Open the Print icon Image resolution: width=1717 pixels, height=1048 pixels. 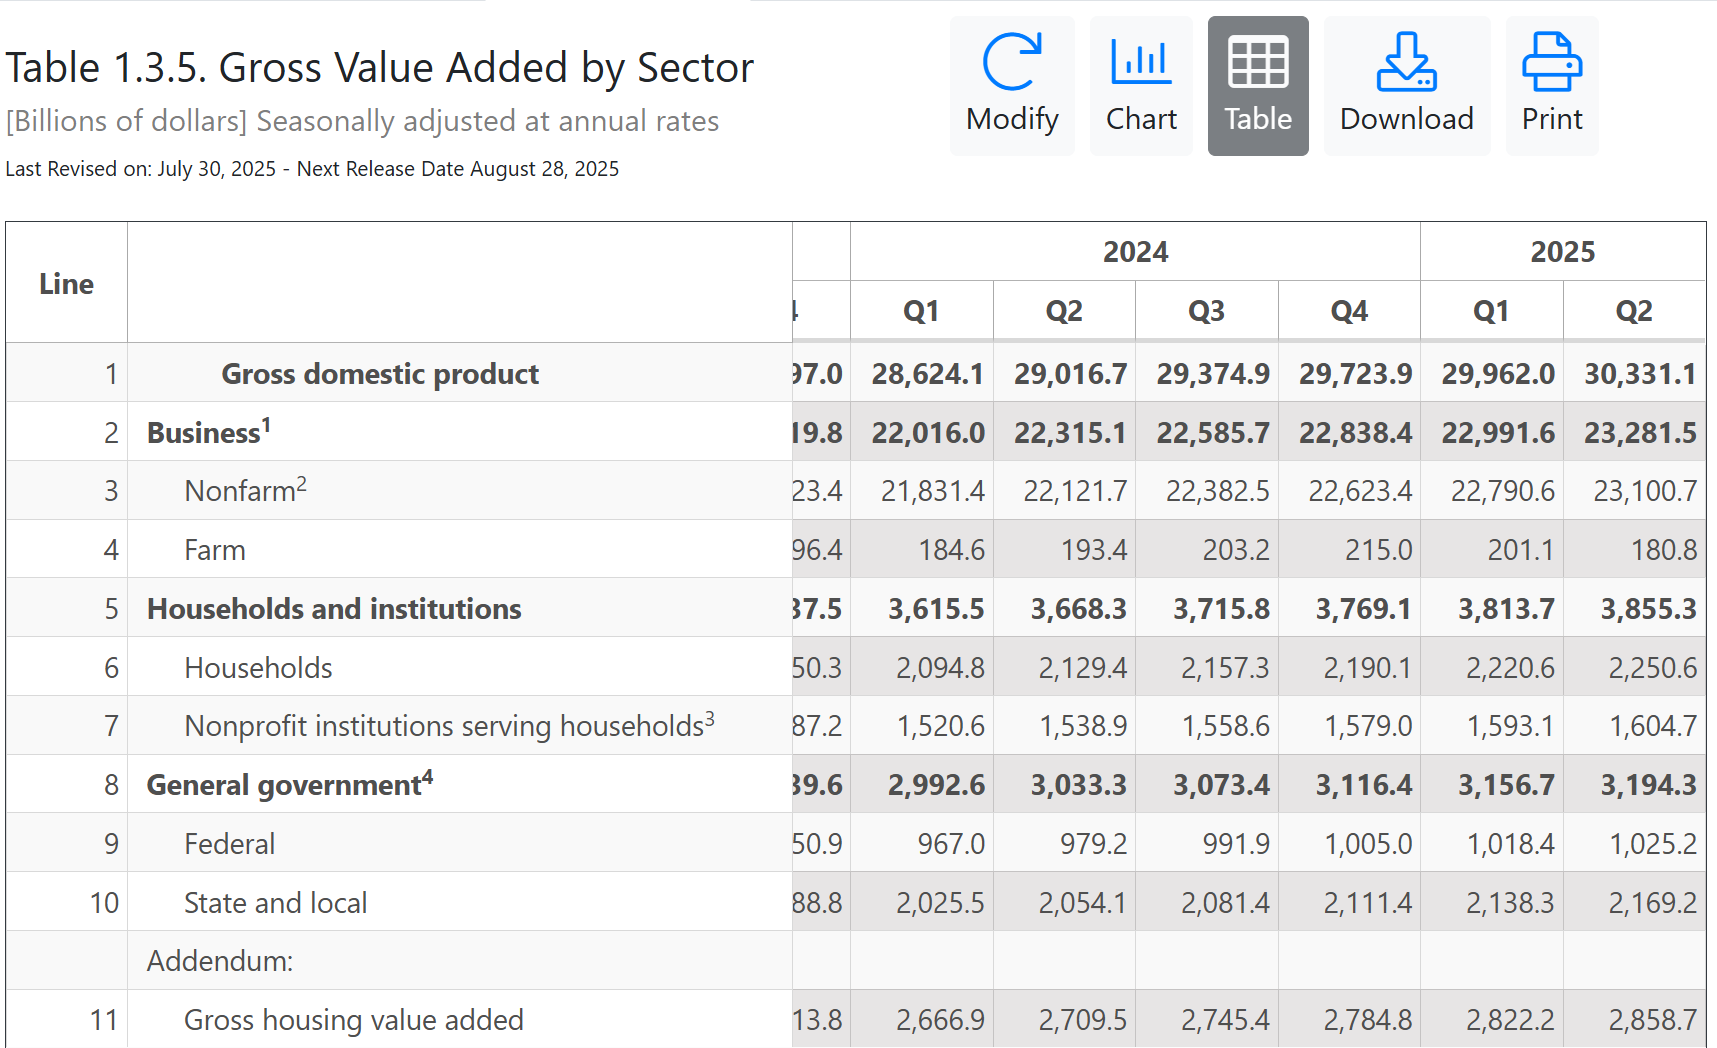pos(1551,85)
